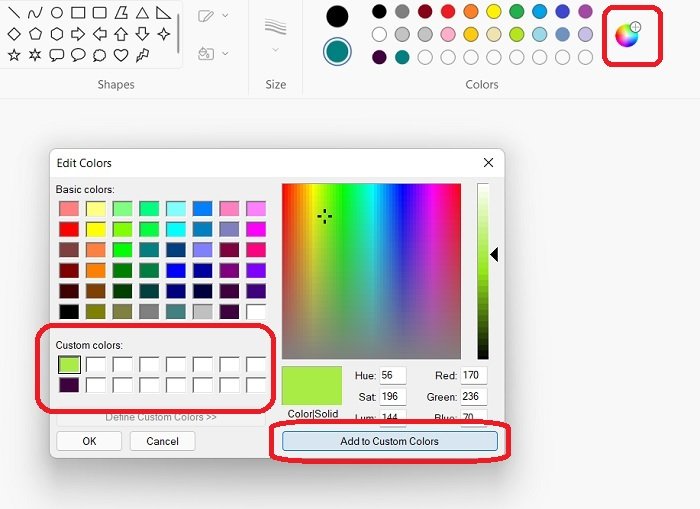
Task: Pick white from the ribbon palette
Action: [379, 34]
